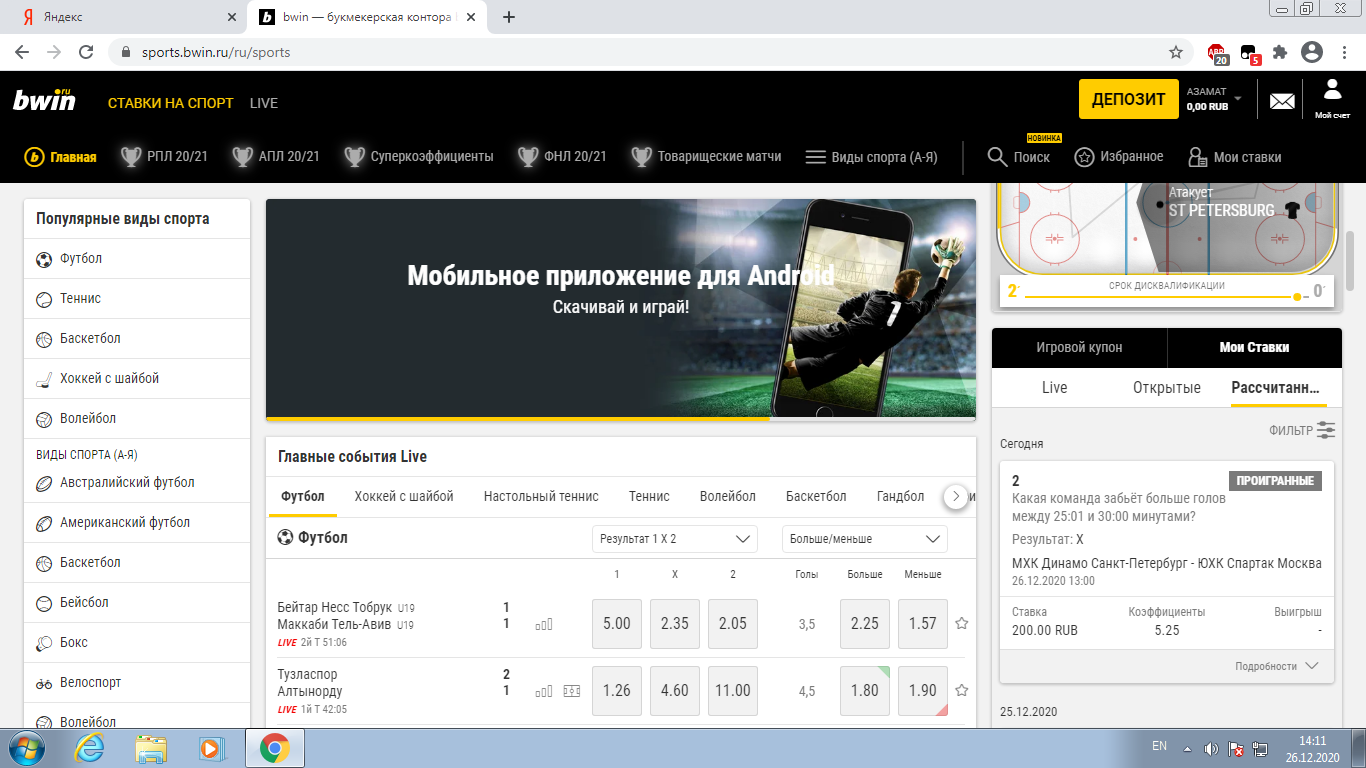Open the bwin logo home page
Screen dimensions: 1366x768
tap(44, 101)
